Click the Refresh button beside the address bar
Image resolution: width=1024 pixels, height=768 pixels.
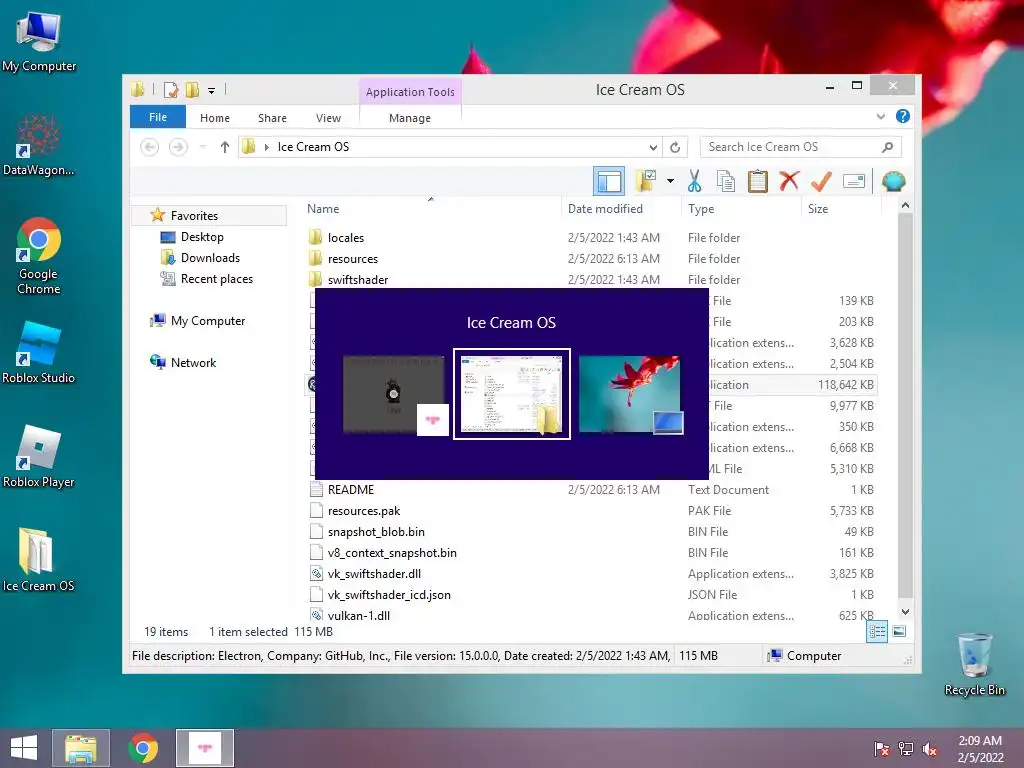(675, 147)
